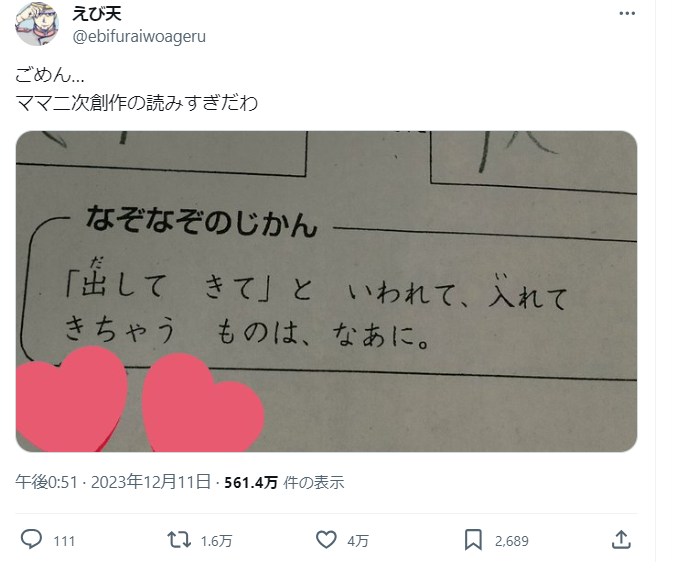This screenshot has width=673, height=562.
Task: Show the 4万 likes count
Action: coord(358,541)
